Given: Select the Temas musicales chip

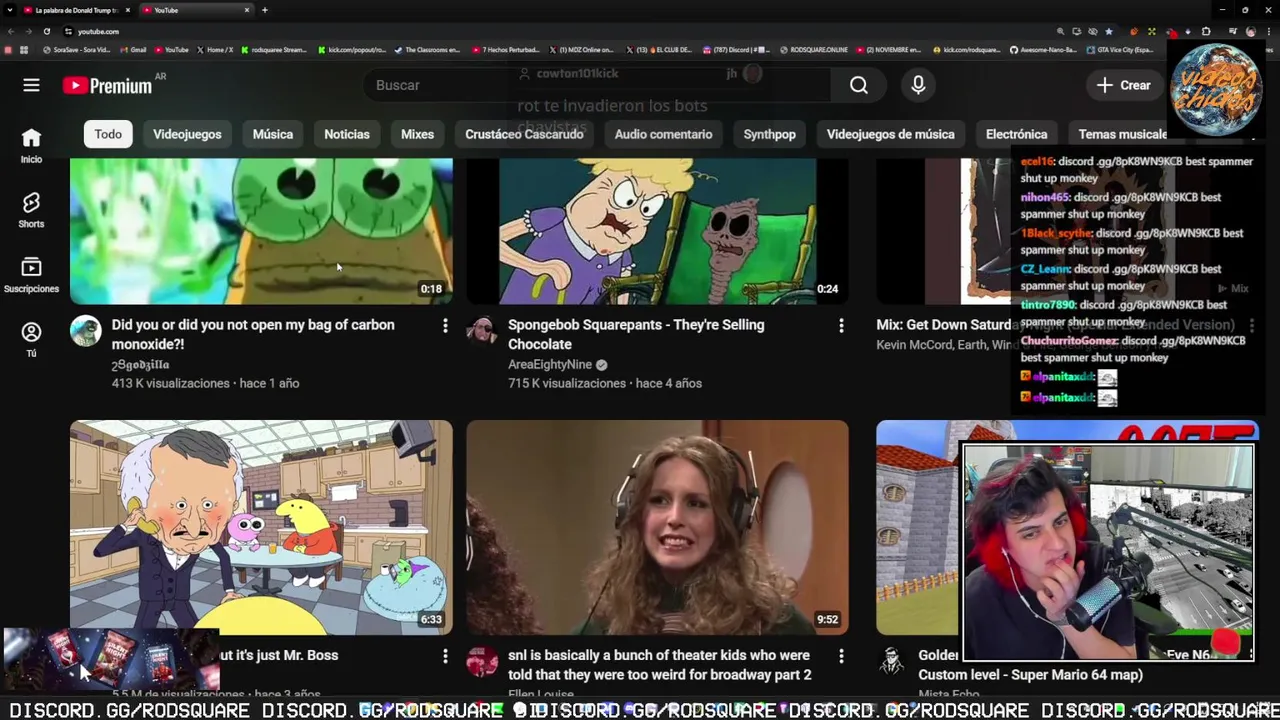Looking at the screenshot, I should 1122,134.
